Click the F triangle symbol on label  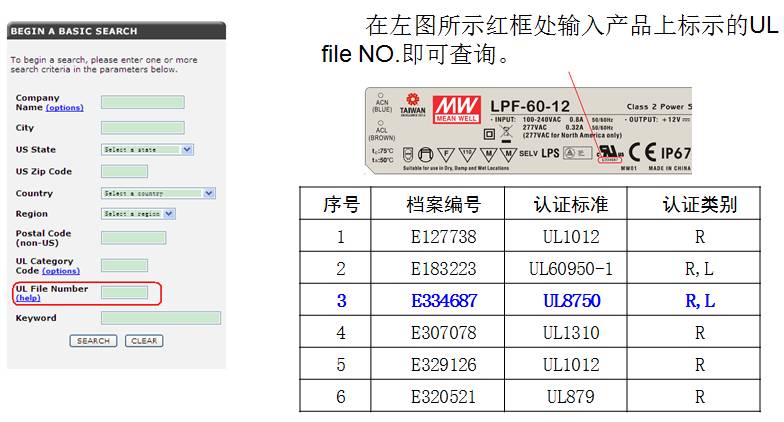pos(446,154)
